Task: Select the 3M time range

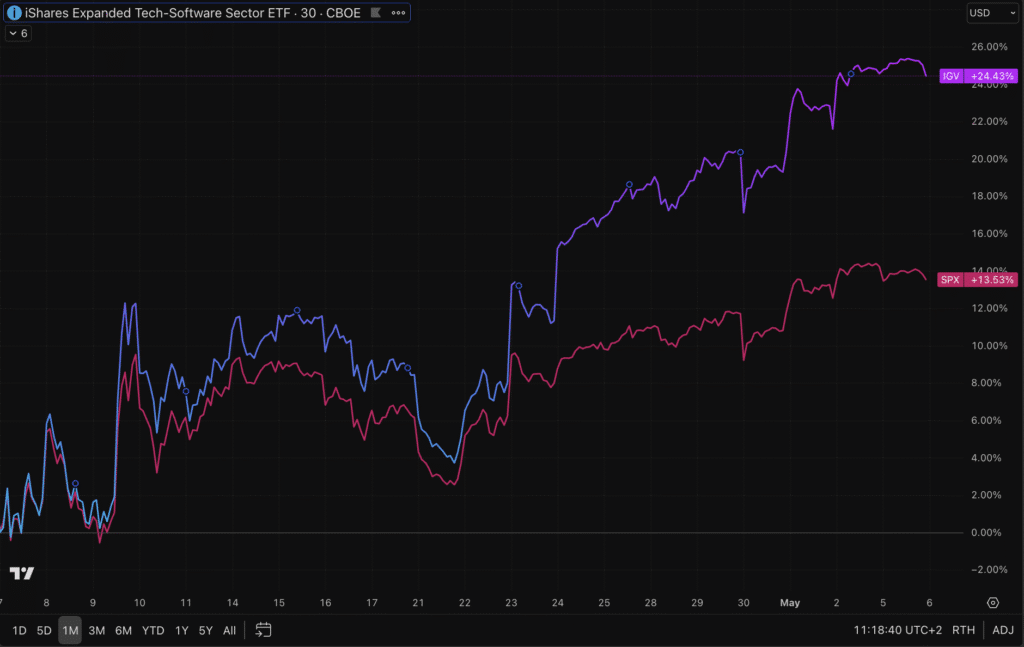Action: [x=97, y=630]
